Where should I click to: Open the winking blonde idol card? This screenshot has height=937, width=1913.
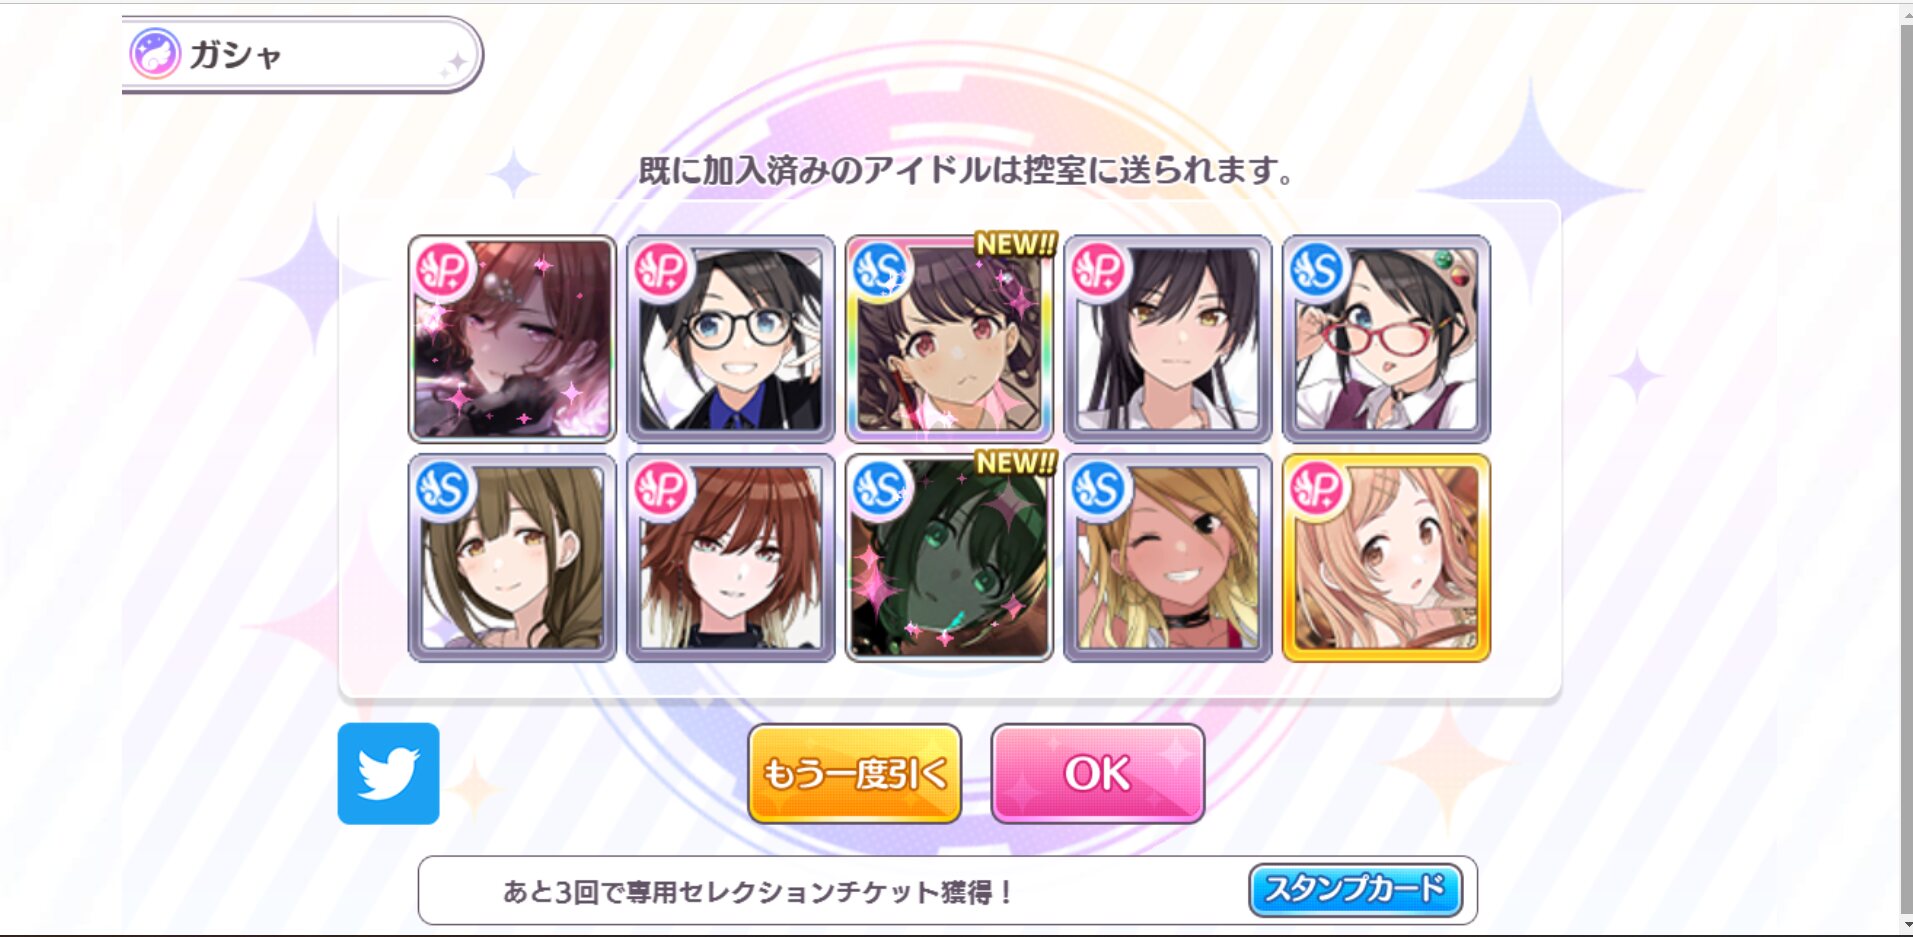click(1167, 558)
